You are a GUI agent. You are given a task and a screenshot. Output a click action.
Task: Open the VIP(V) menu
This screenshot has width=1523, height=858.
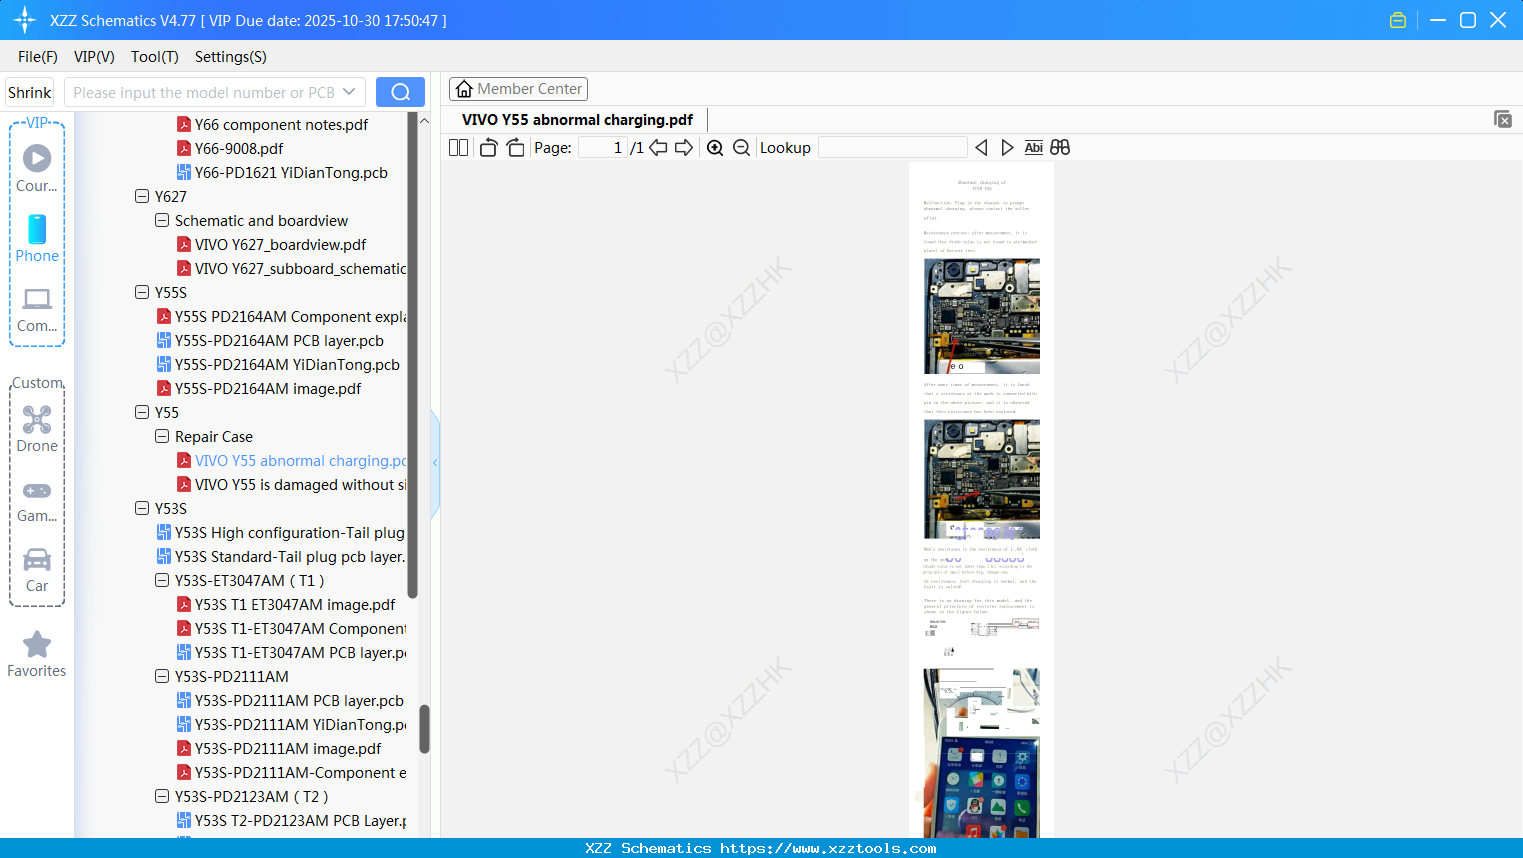(94, 56)
